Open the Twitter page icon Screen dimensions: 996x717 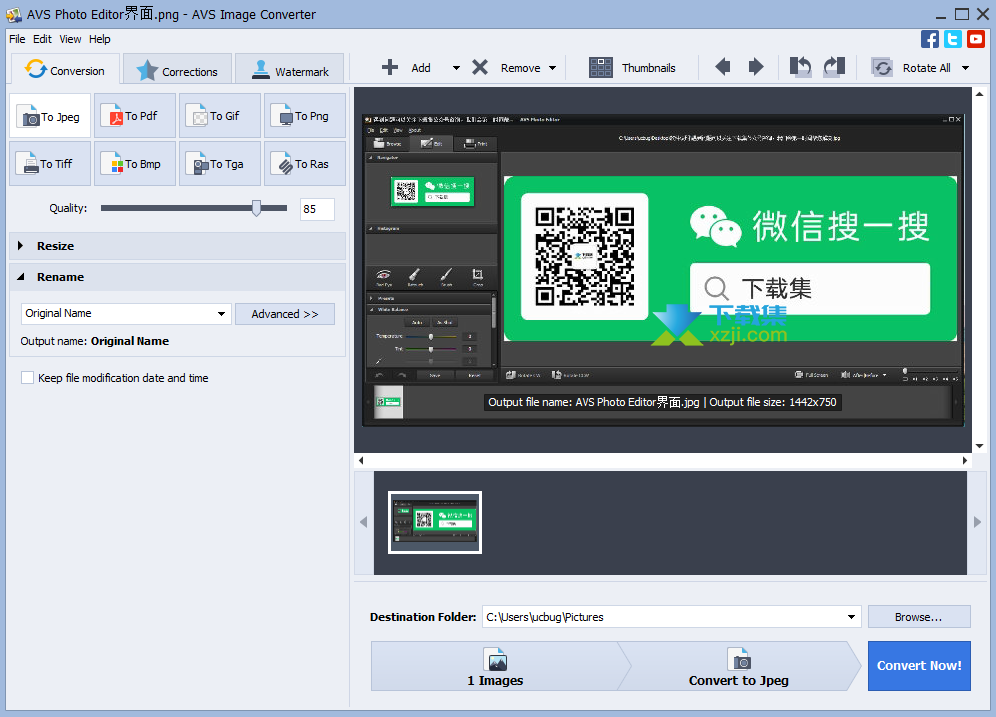pyautogui.click(x=953, y=39)
